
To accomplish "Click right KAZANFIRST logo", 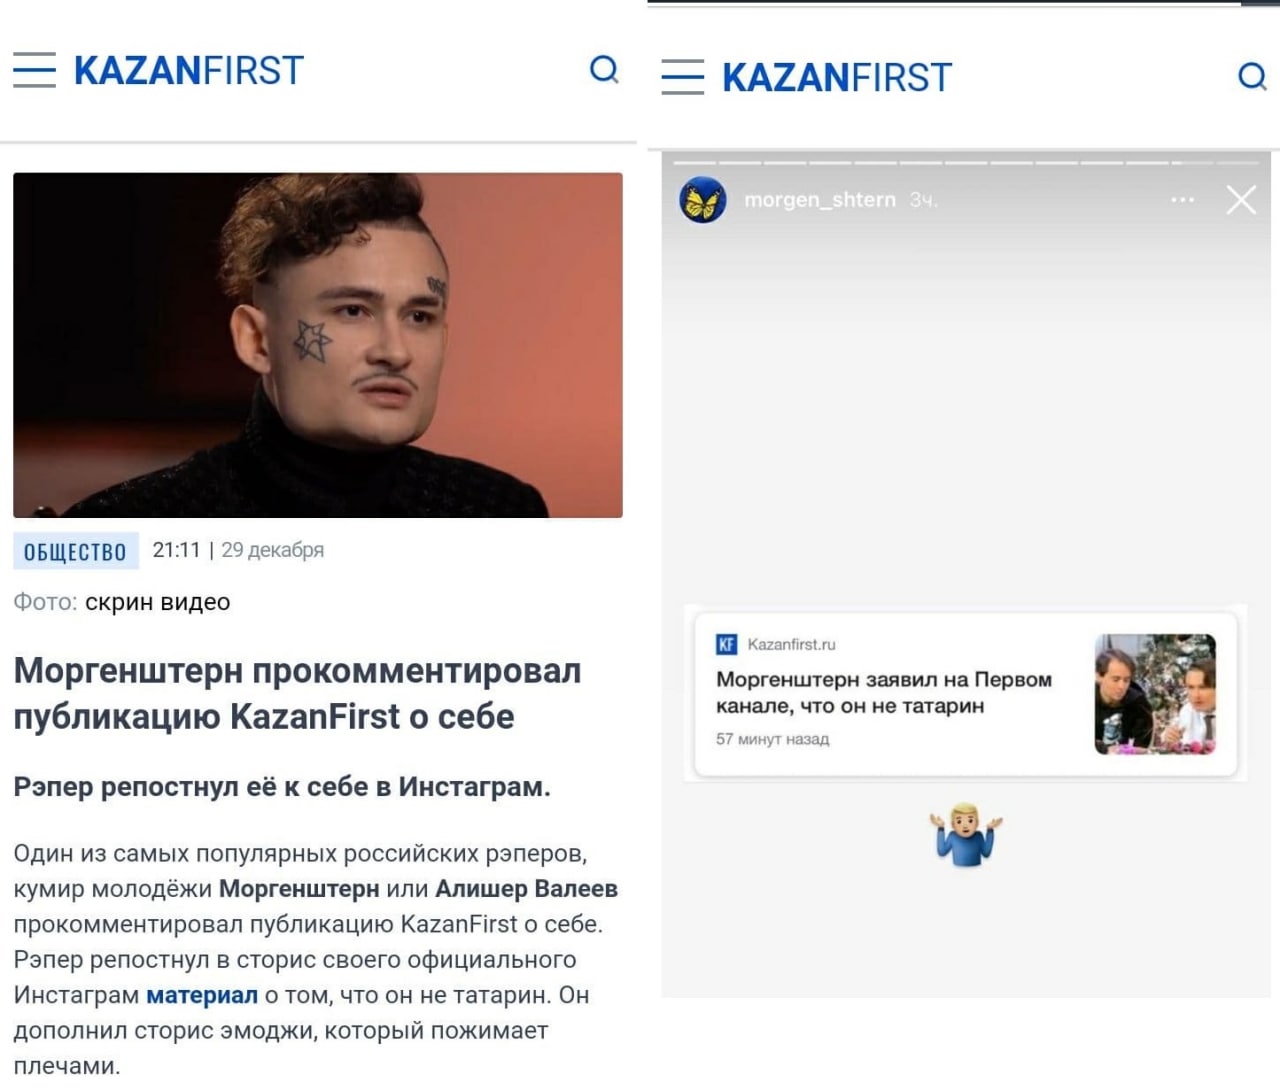I will 837,78.
